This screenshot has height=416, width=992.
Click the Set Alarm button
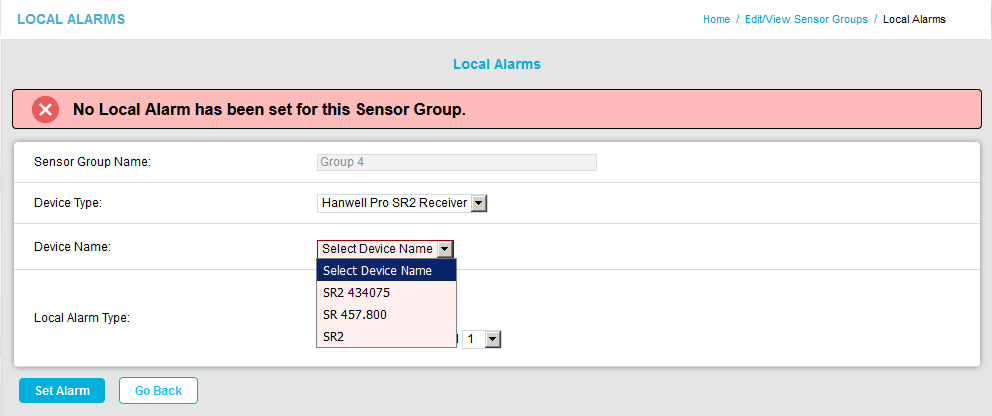point(62,391)
